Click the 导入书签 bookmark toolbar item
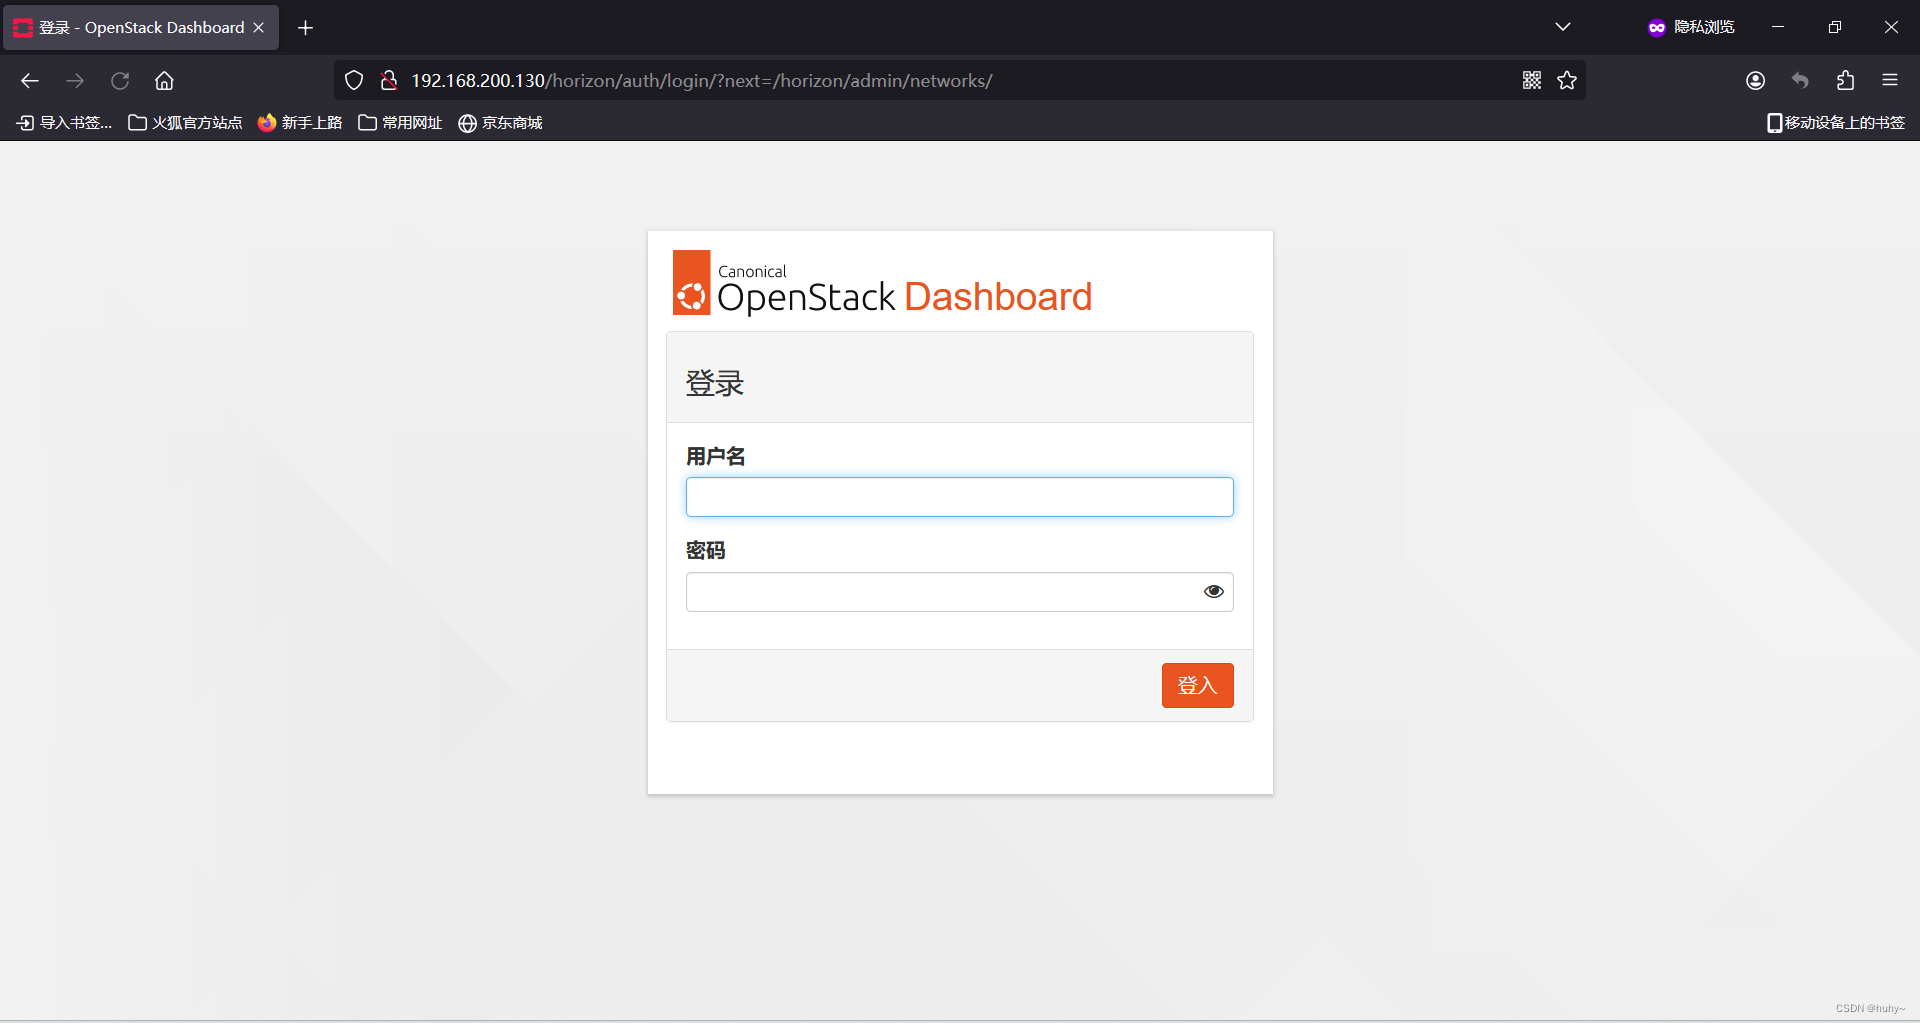Viewport: 1920px width, 1023px height. (x=65, y=123)
